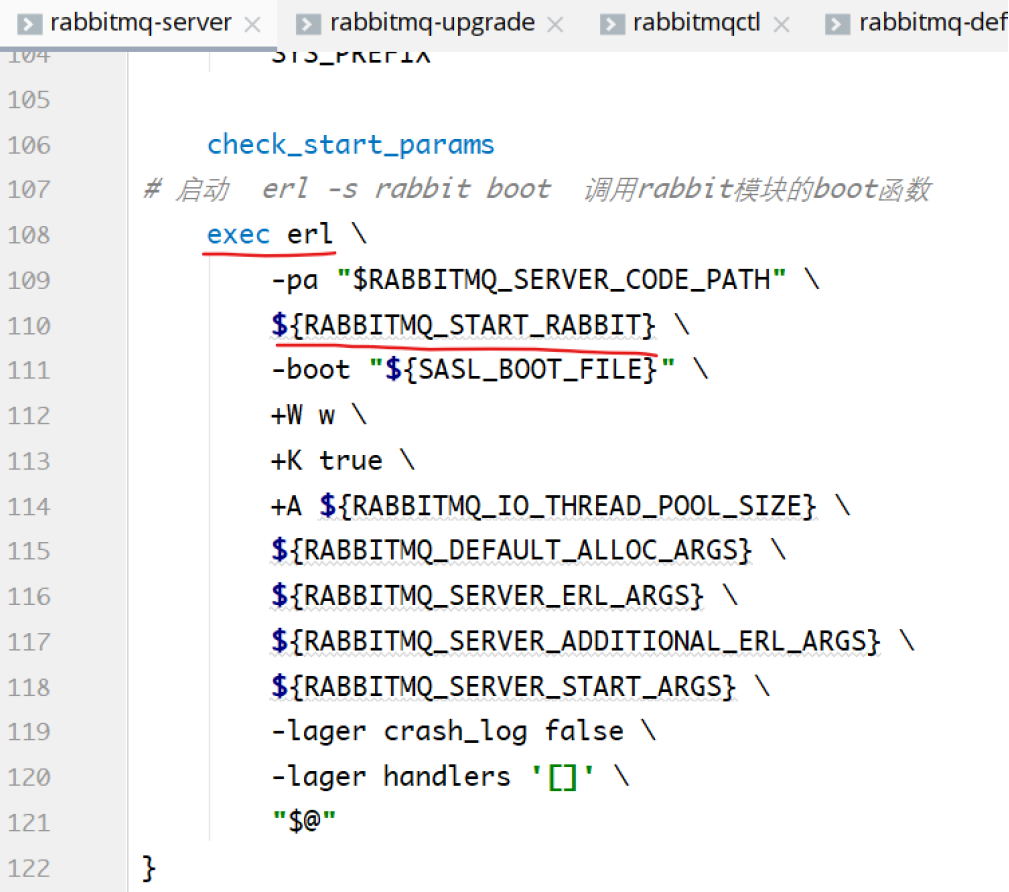Click the RABBITMQ_IO_THREAD_POOL_SIZE variable
The height and width of the screenshot is (892, 1009).
pos(584,506)
